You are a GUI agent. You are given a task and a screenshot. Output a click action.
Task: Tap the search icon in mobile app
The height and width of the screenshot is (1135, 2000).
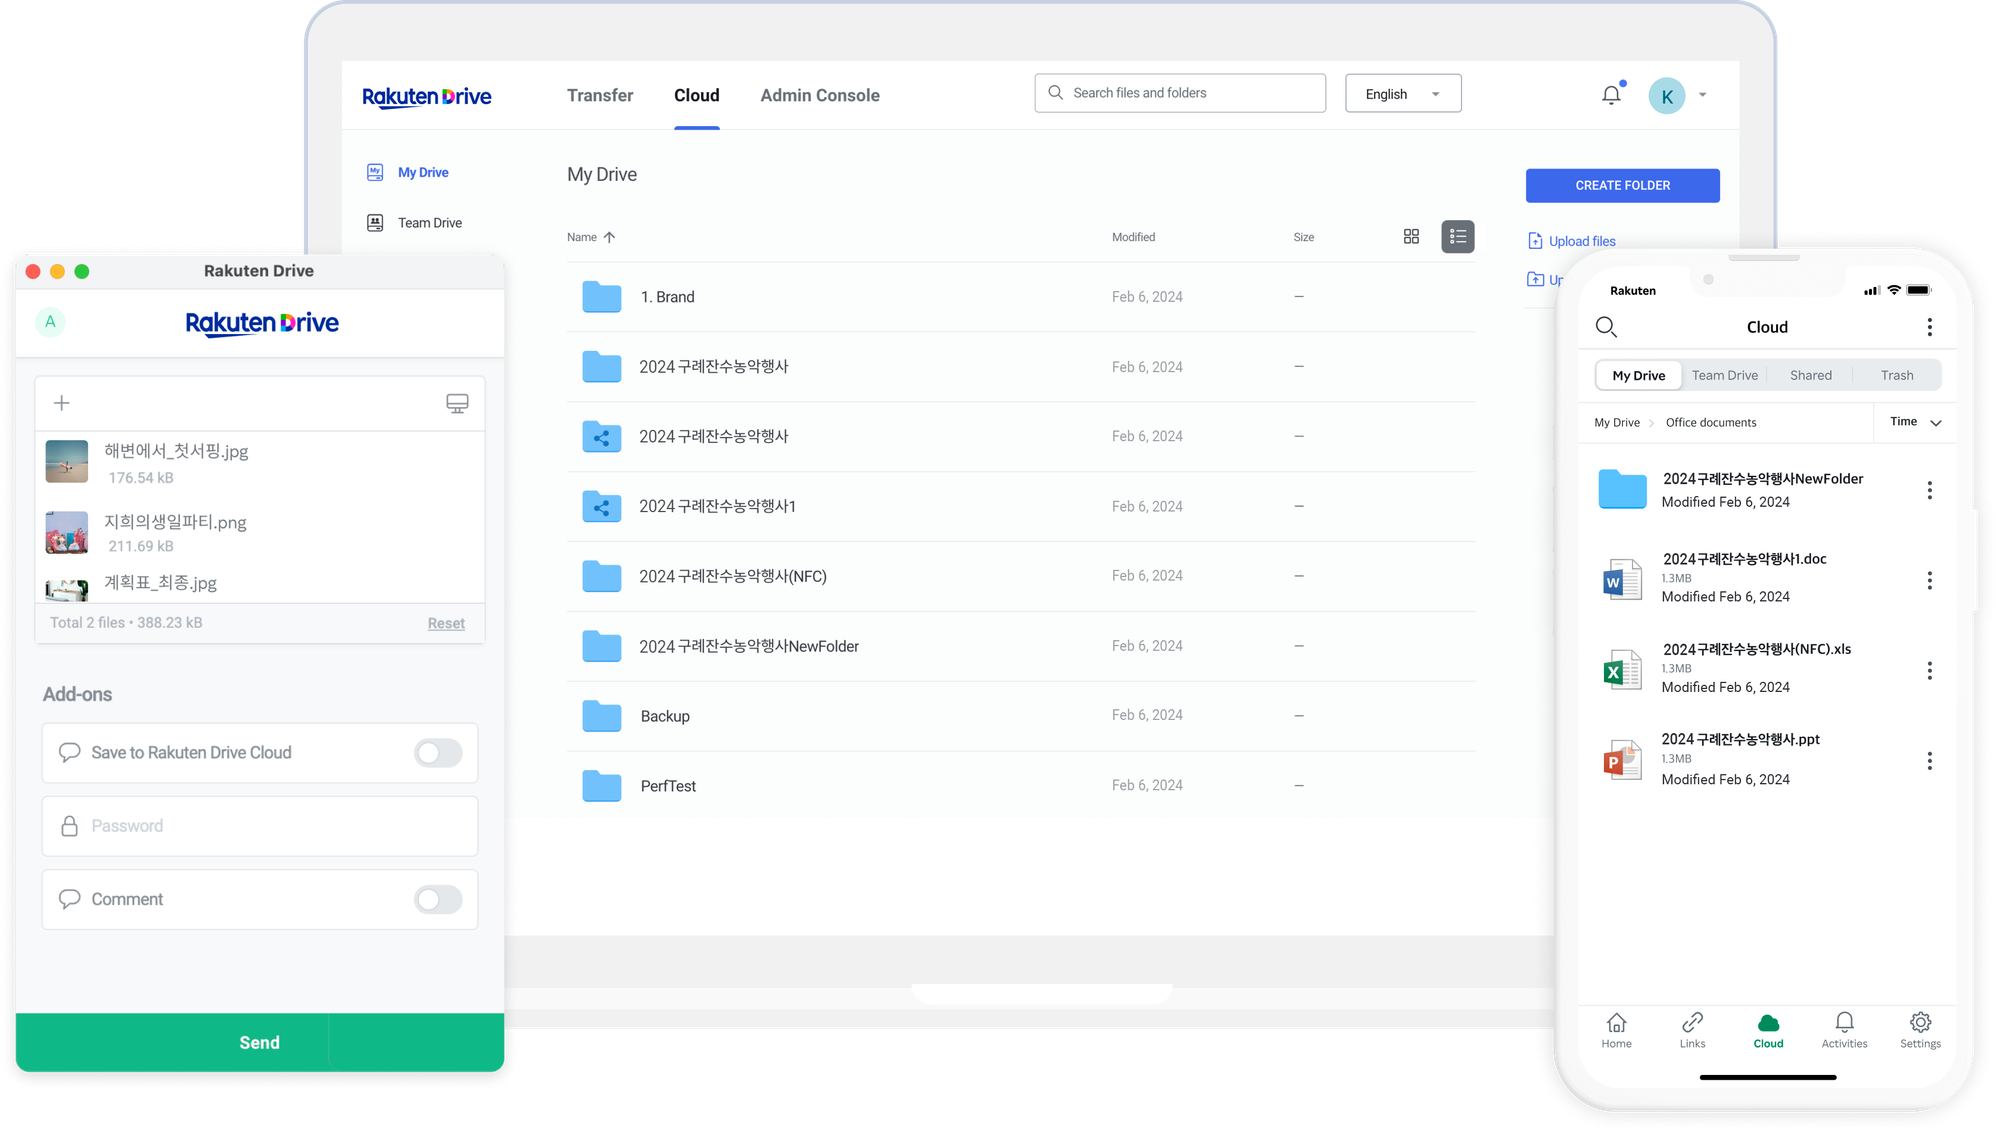click(x=1606, y=327)
